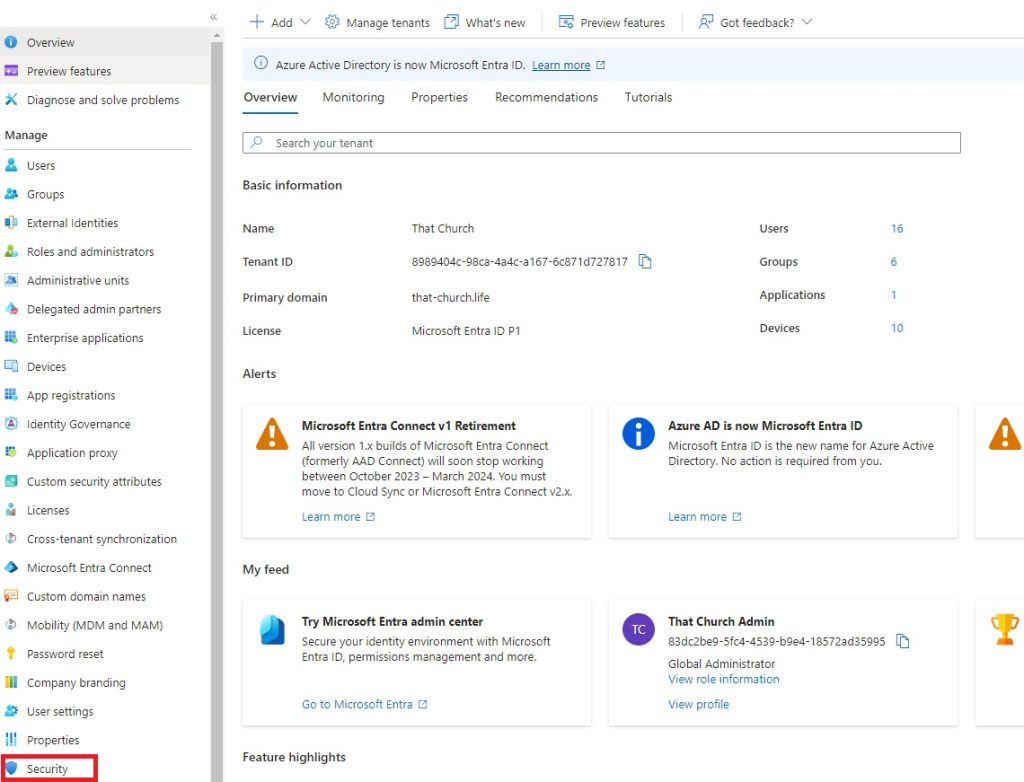Click Manage tenants in the toolbar
The height and width of the screenshot is (782, 1024).
(x=377, y=22)
